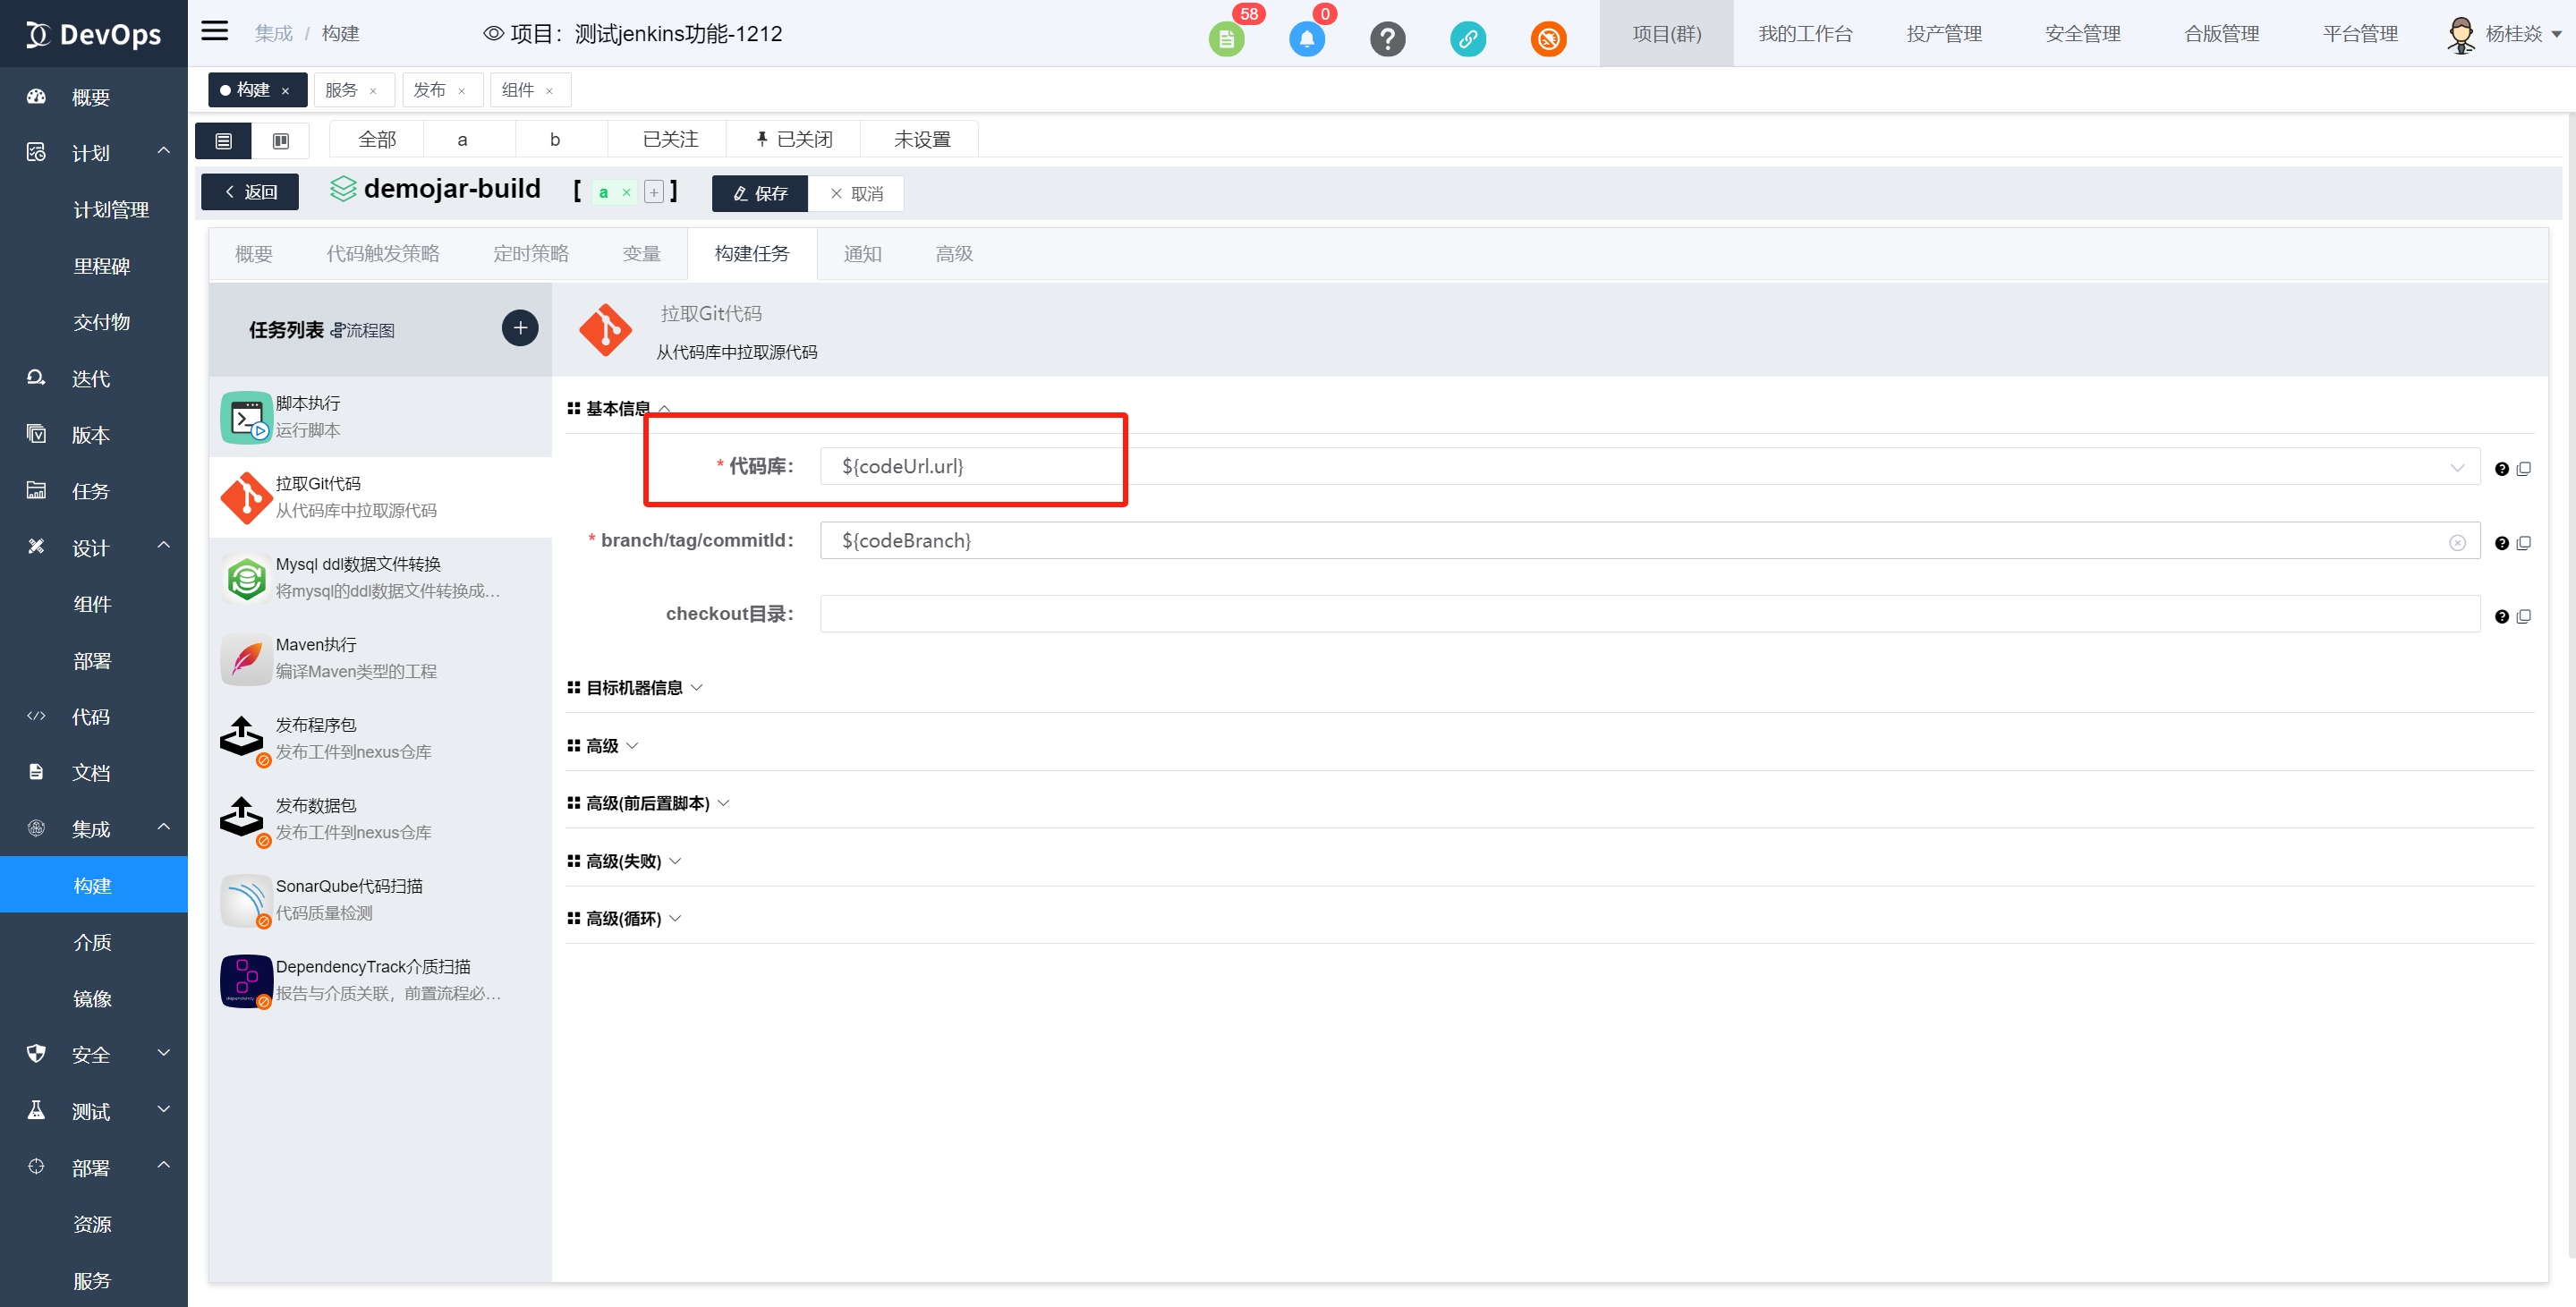
Task: Click the 保存 button
Action: [759, 193]
